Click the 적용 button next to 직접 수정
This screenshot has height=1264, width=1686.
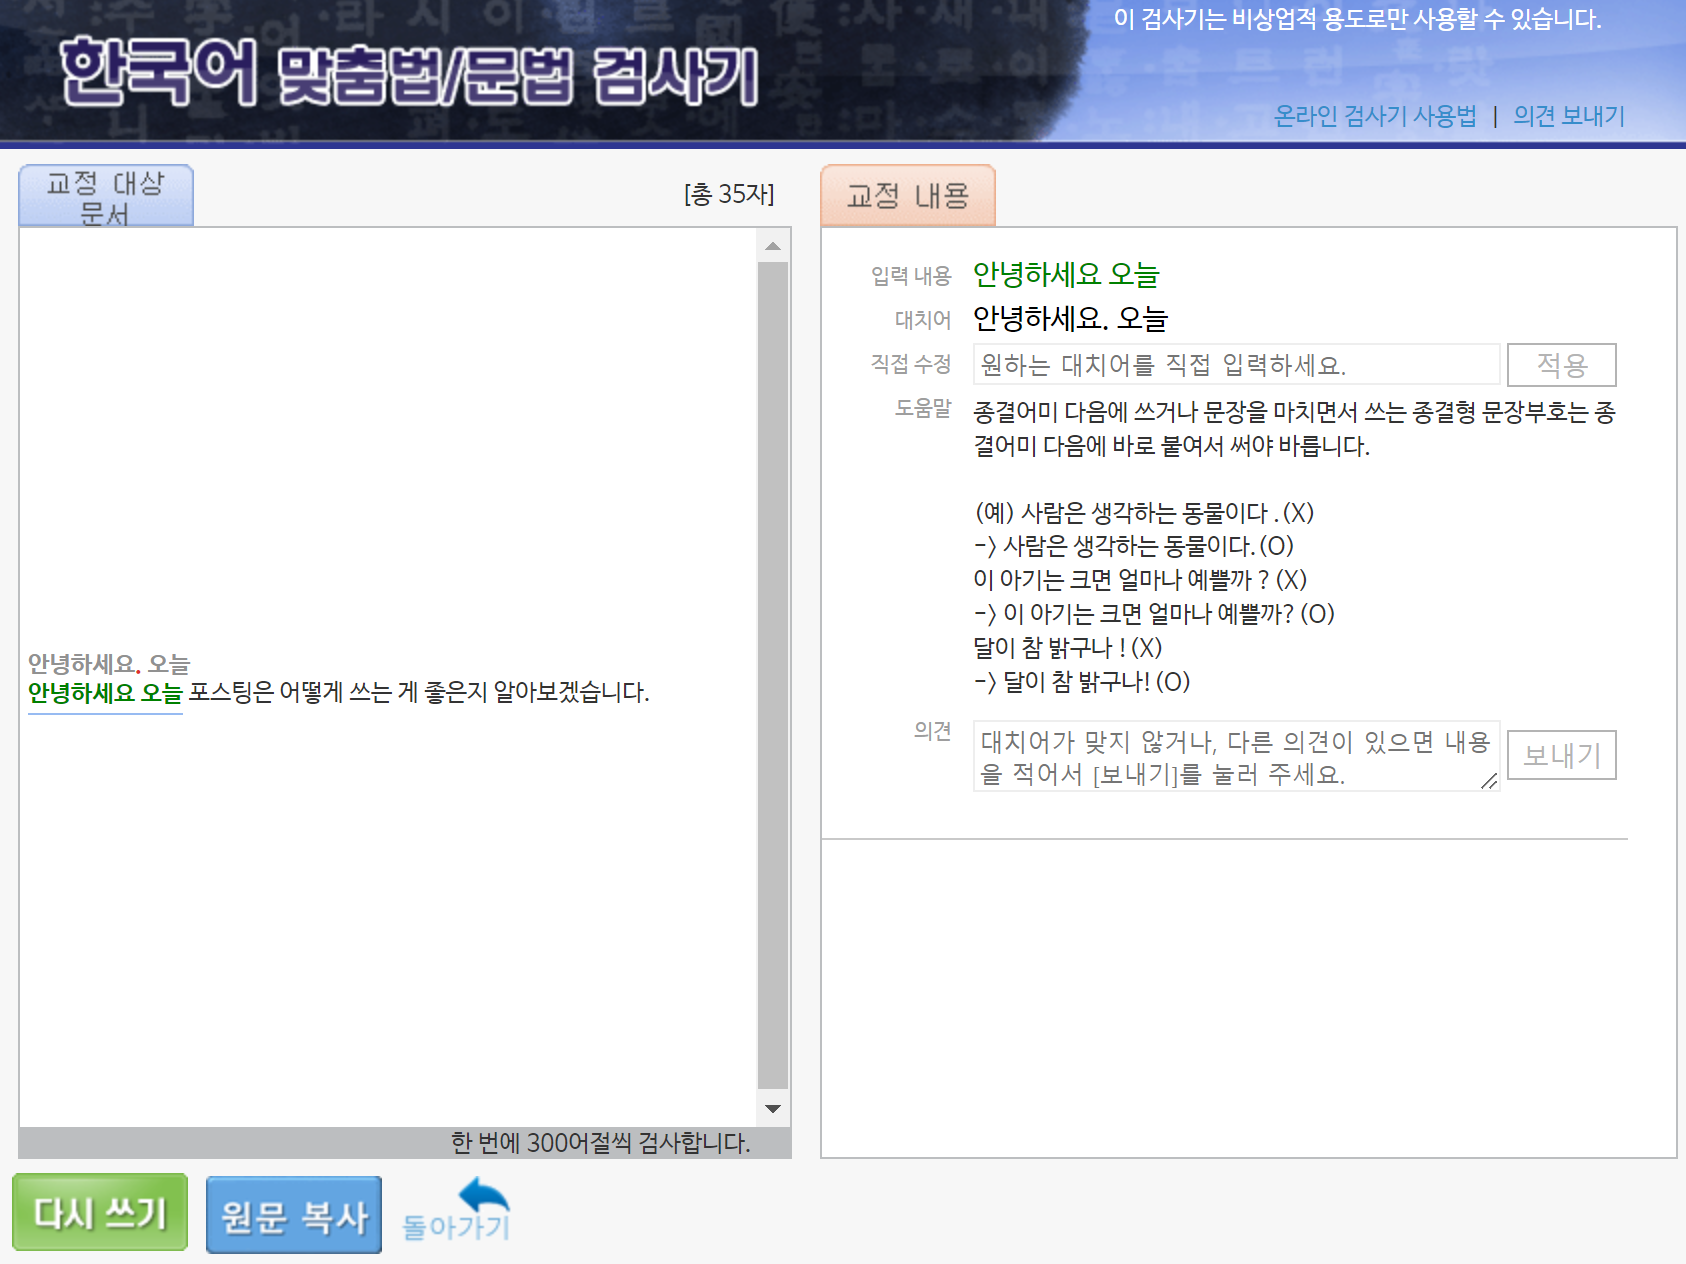1561,364
